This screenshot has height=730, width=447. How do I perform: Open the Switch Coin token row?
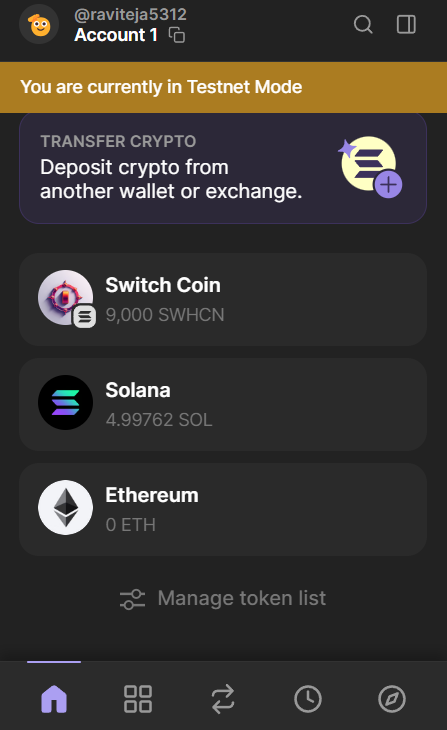coord(223,299)
